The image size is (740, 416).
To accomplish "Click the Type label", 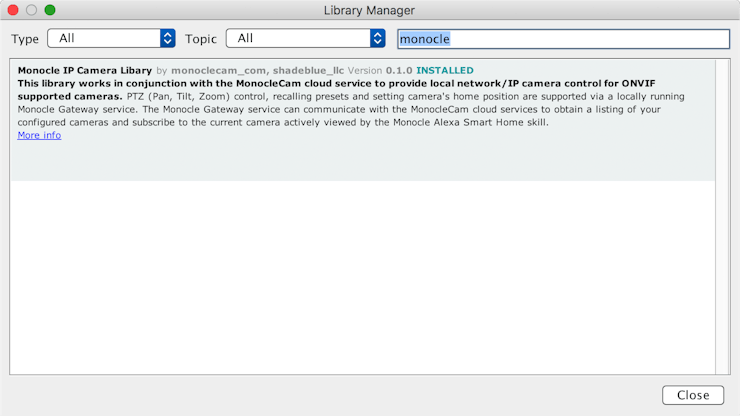I will [x=25, y=39].
